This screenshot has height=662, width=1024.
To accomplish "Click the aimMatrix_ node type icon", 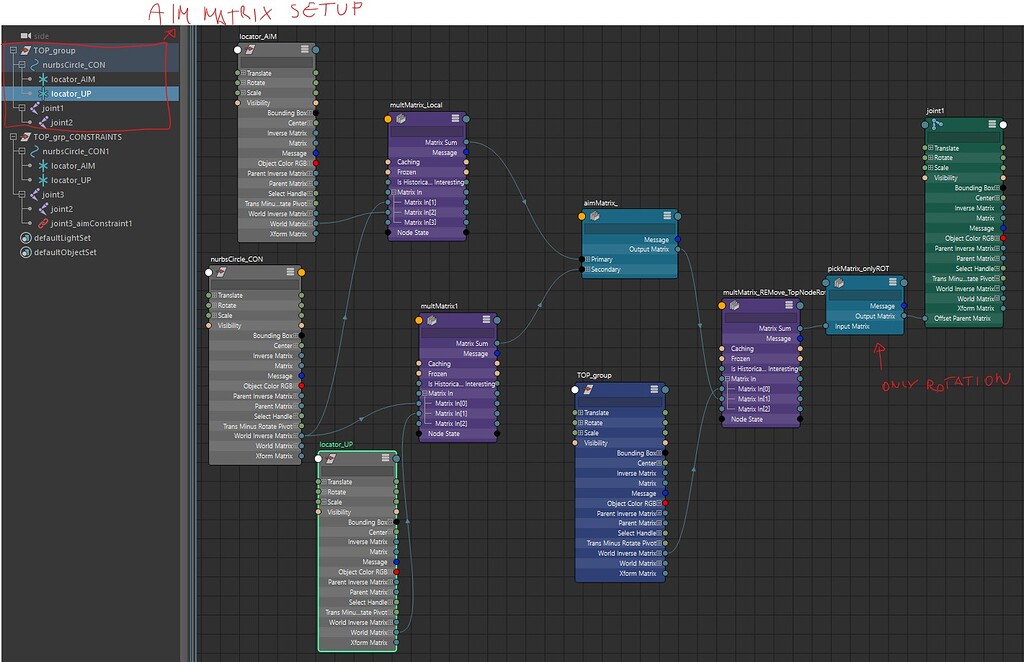I will pos(593,215).
